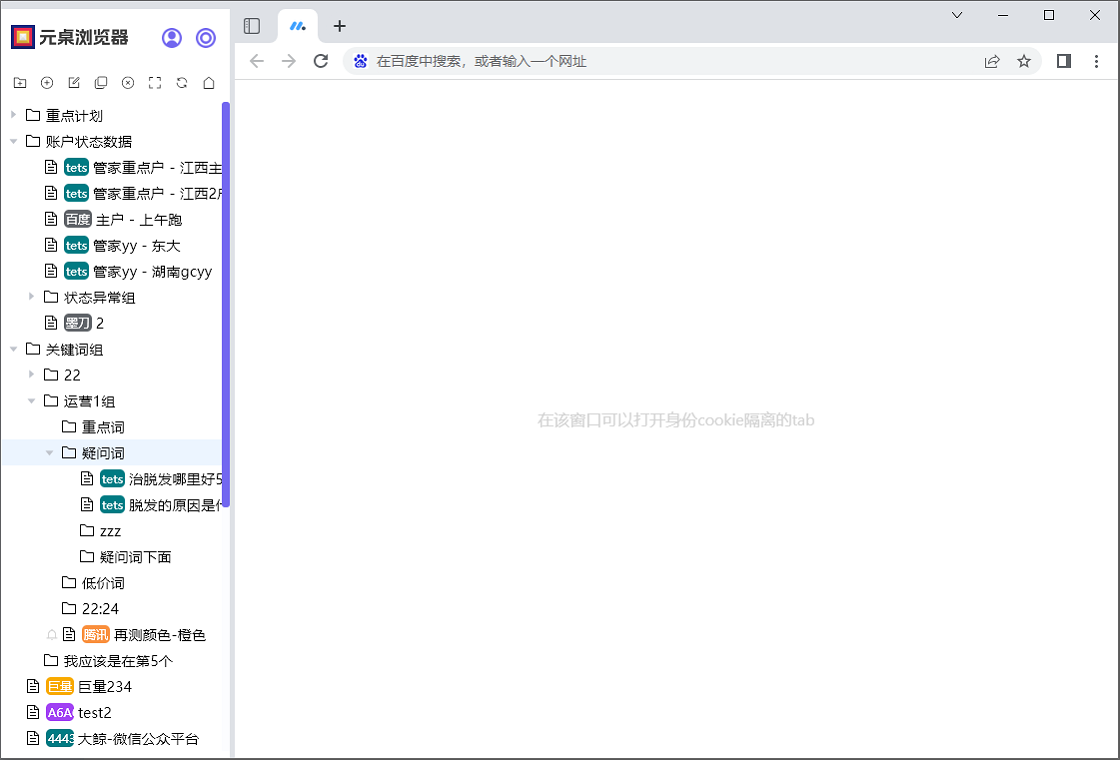Screen dimensions: 1120x760
Task: Collapse the 疑问词 folder arrow
Action: coord(49,452)
